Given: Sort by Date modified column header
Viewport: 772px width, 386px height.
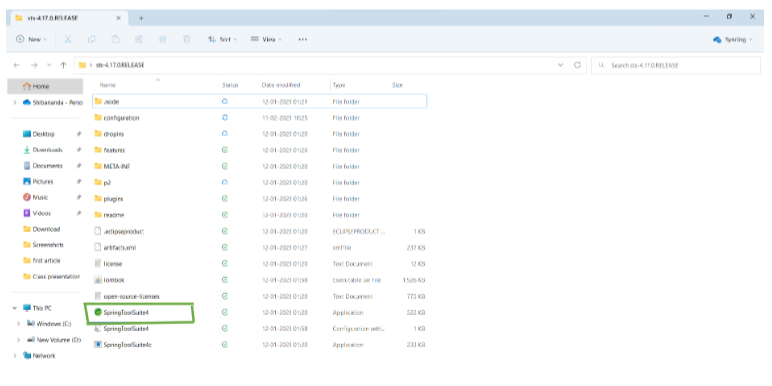Looking at the screenshot, I should [281, 85].
